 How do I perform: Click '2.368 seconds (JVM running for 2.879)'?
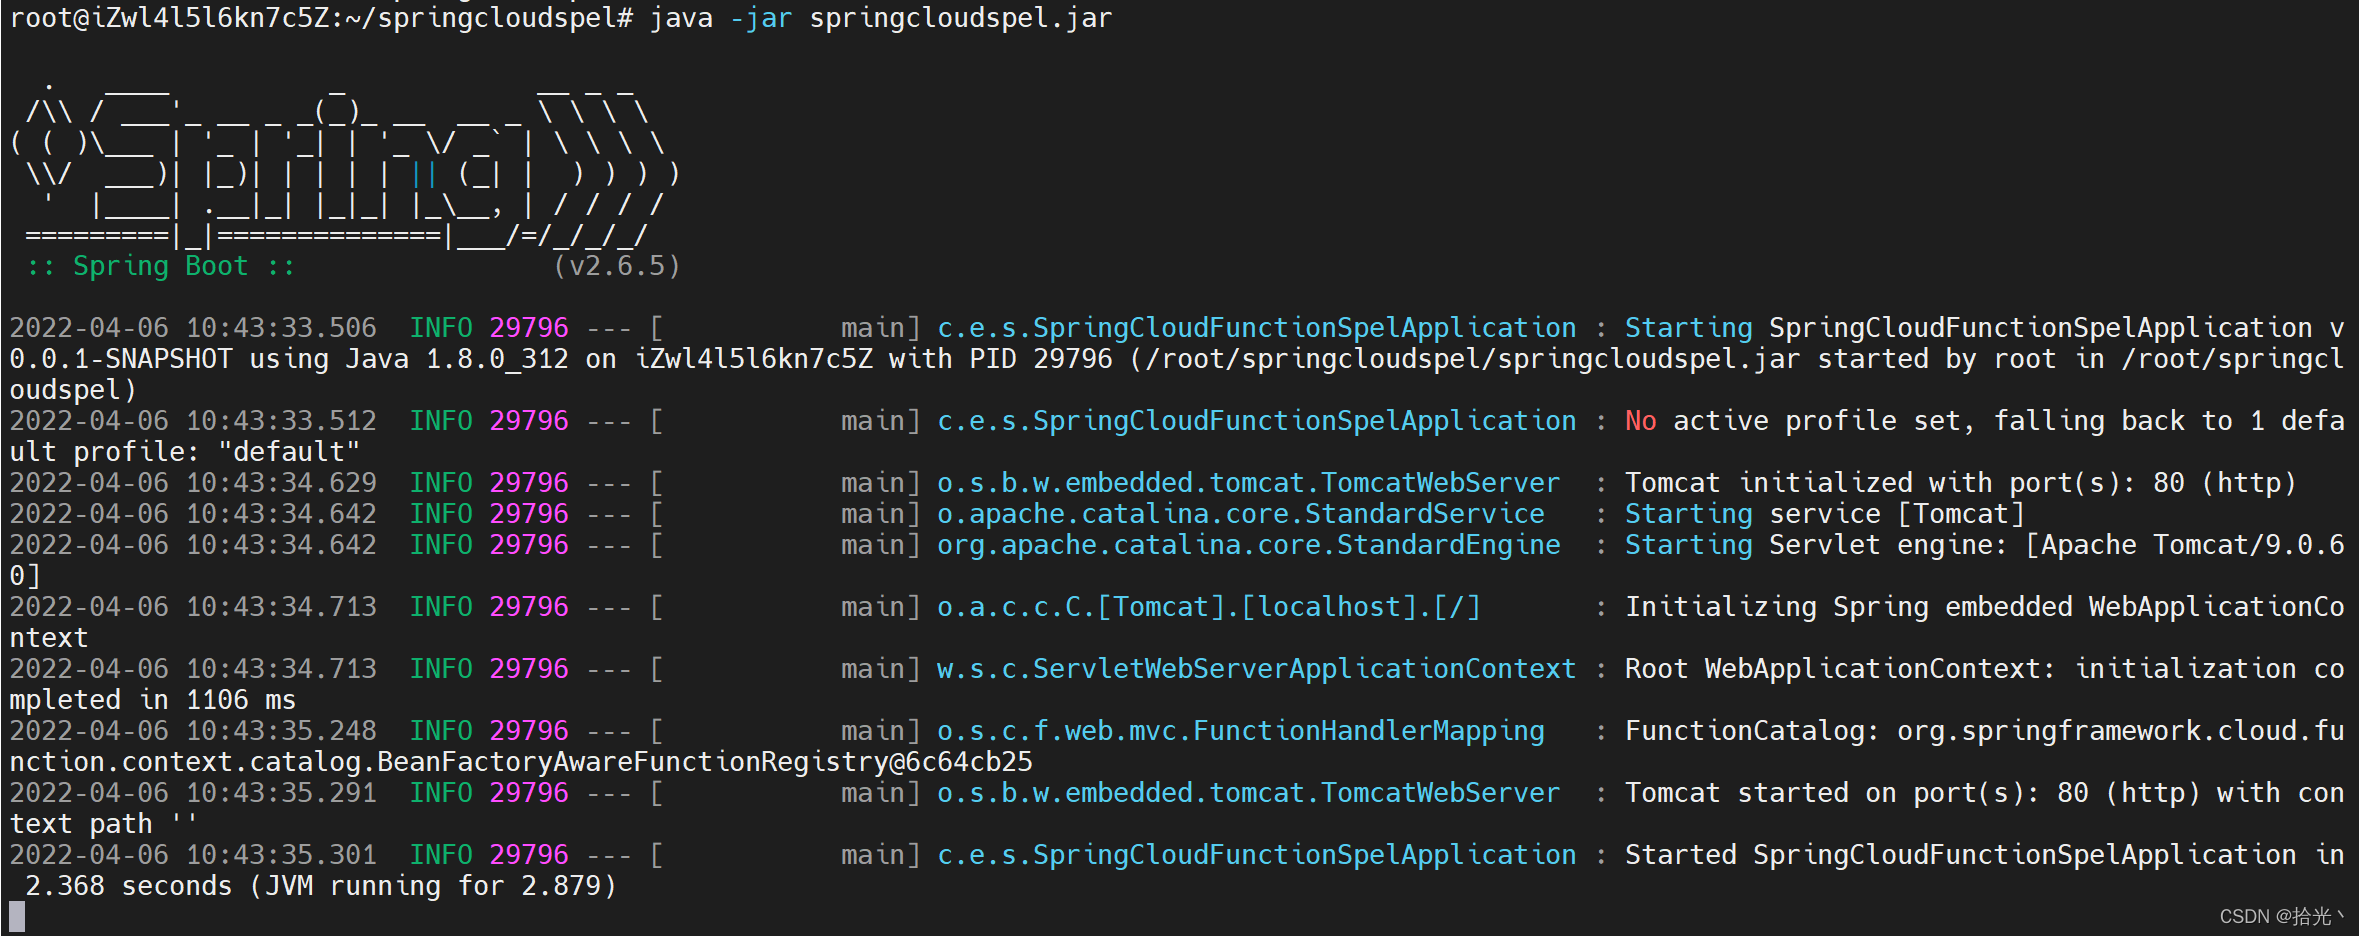(321, 886)
